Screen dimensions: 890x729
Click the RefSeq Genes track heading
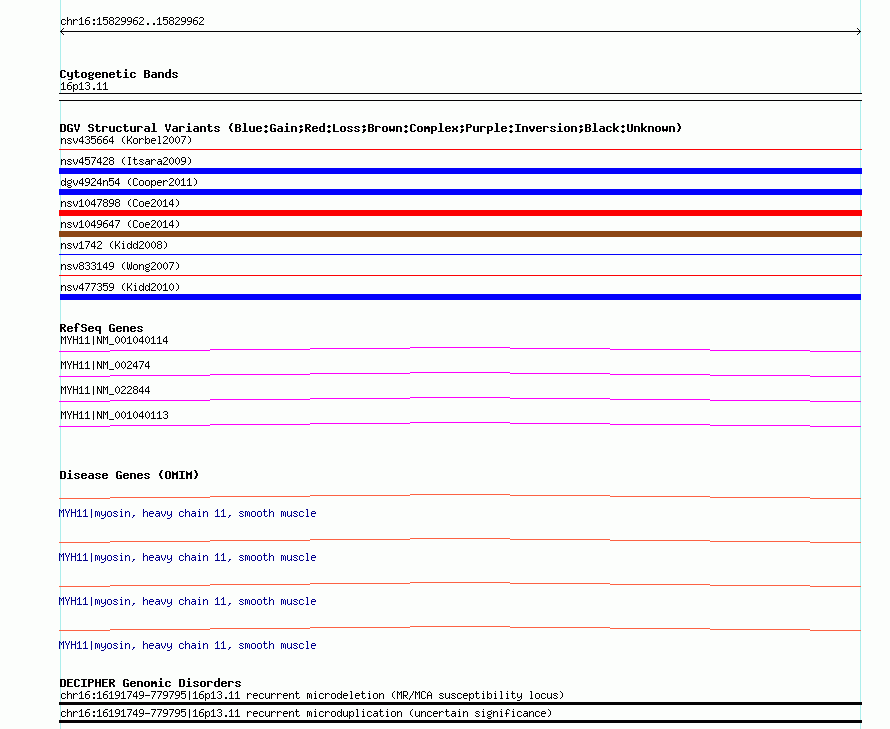(101, 328)
